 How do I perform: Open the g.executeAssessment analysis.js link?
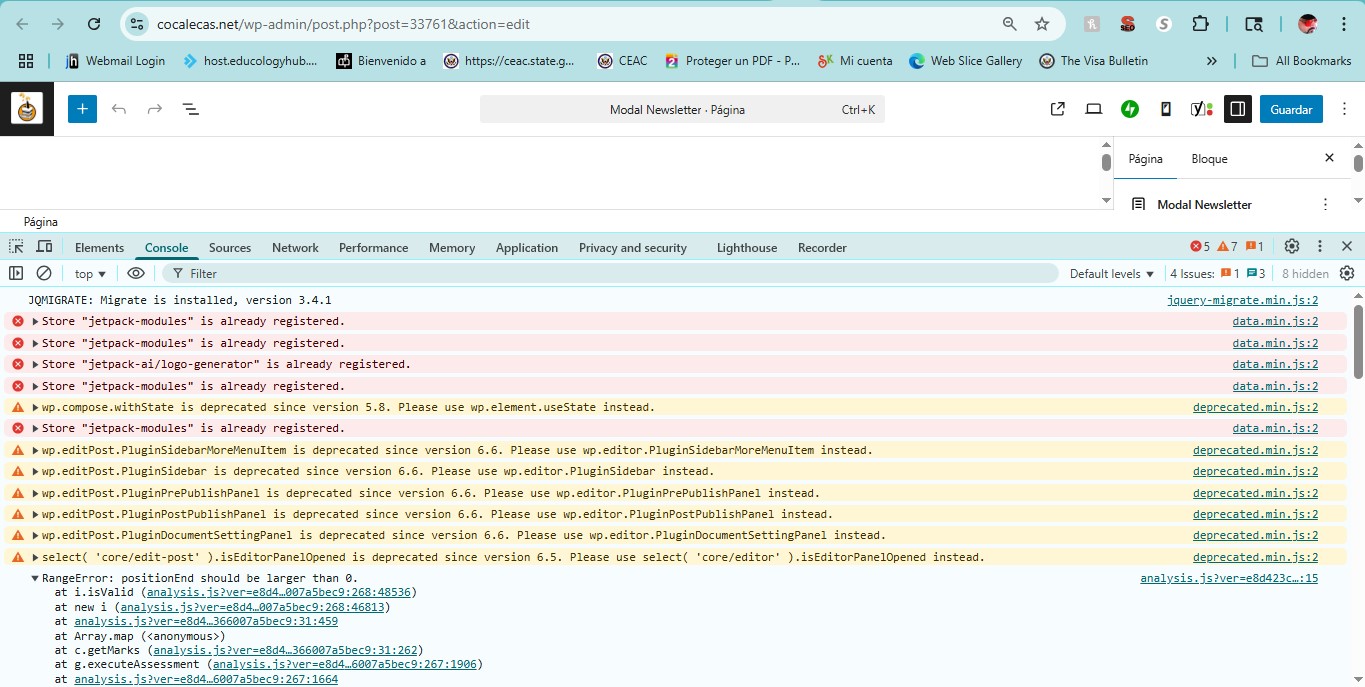[x=346, y=664]
